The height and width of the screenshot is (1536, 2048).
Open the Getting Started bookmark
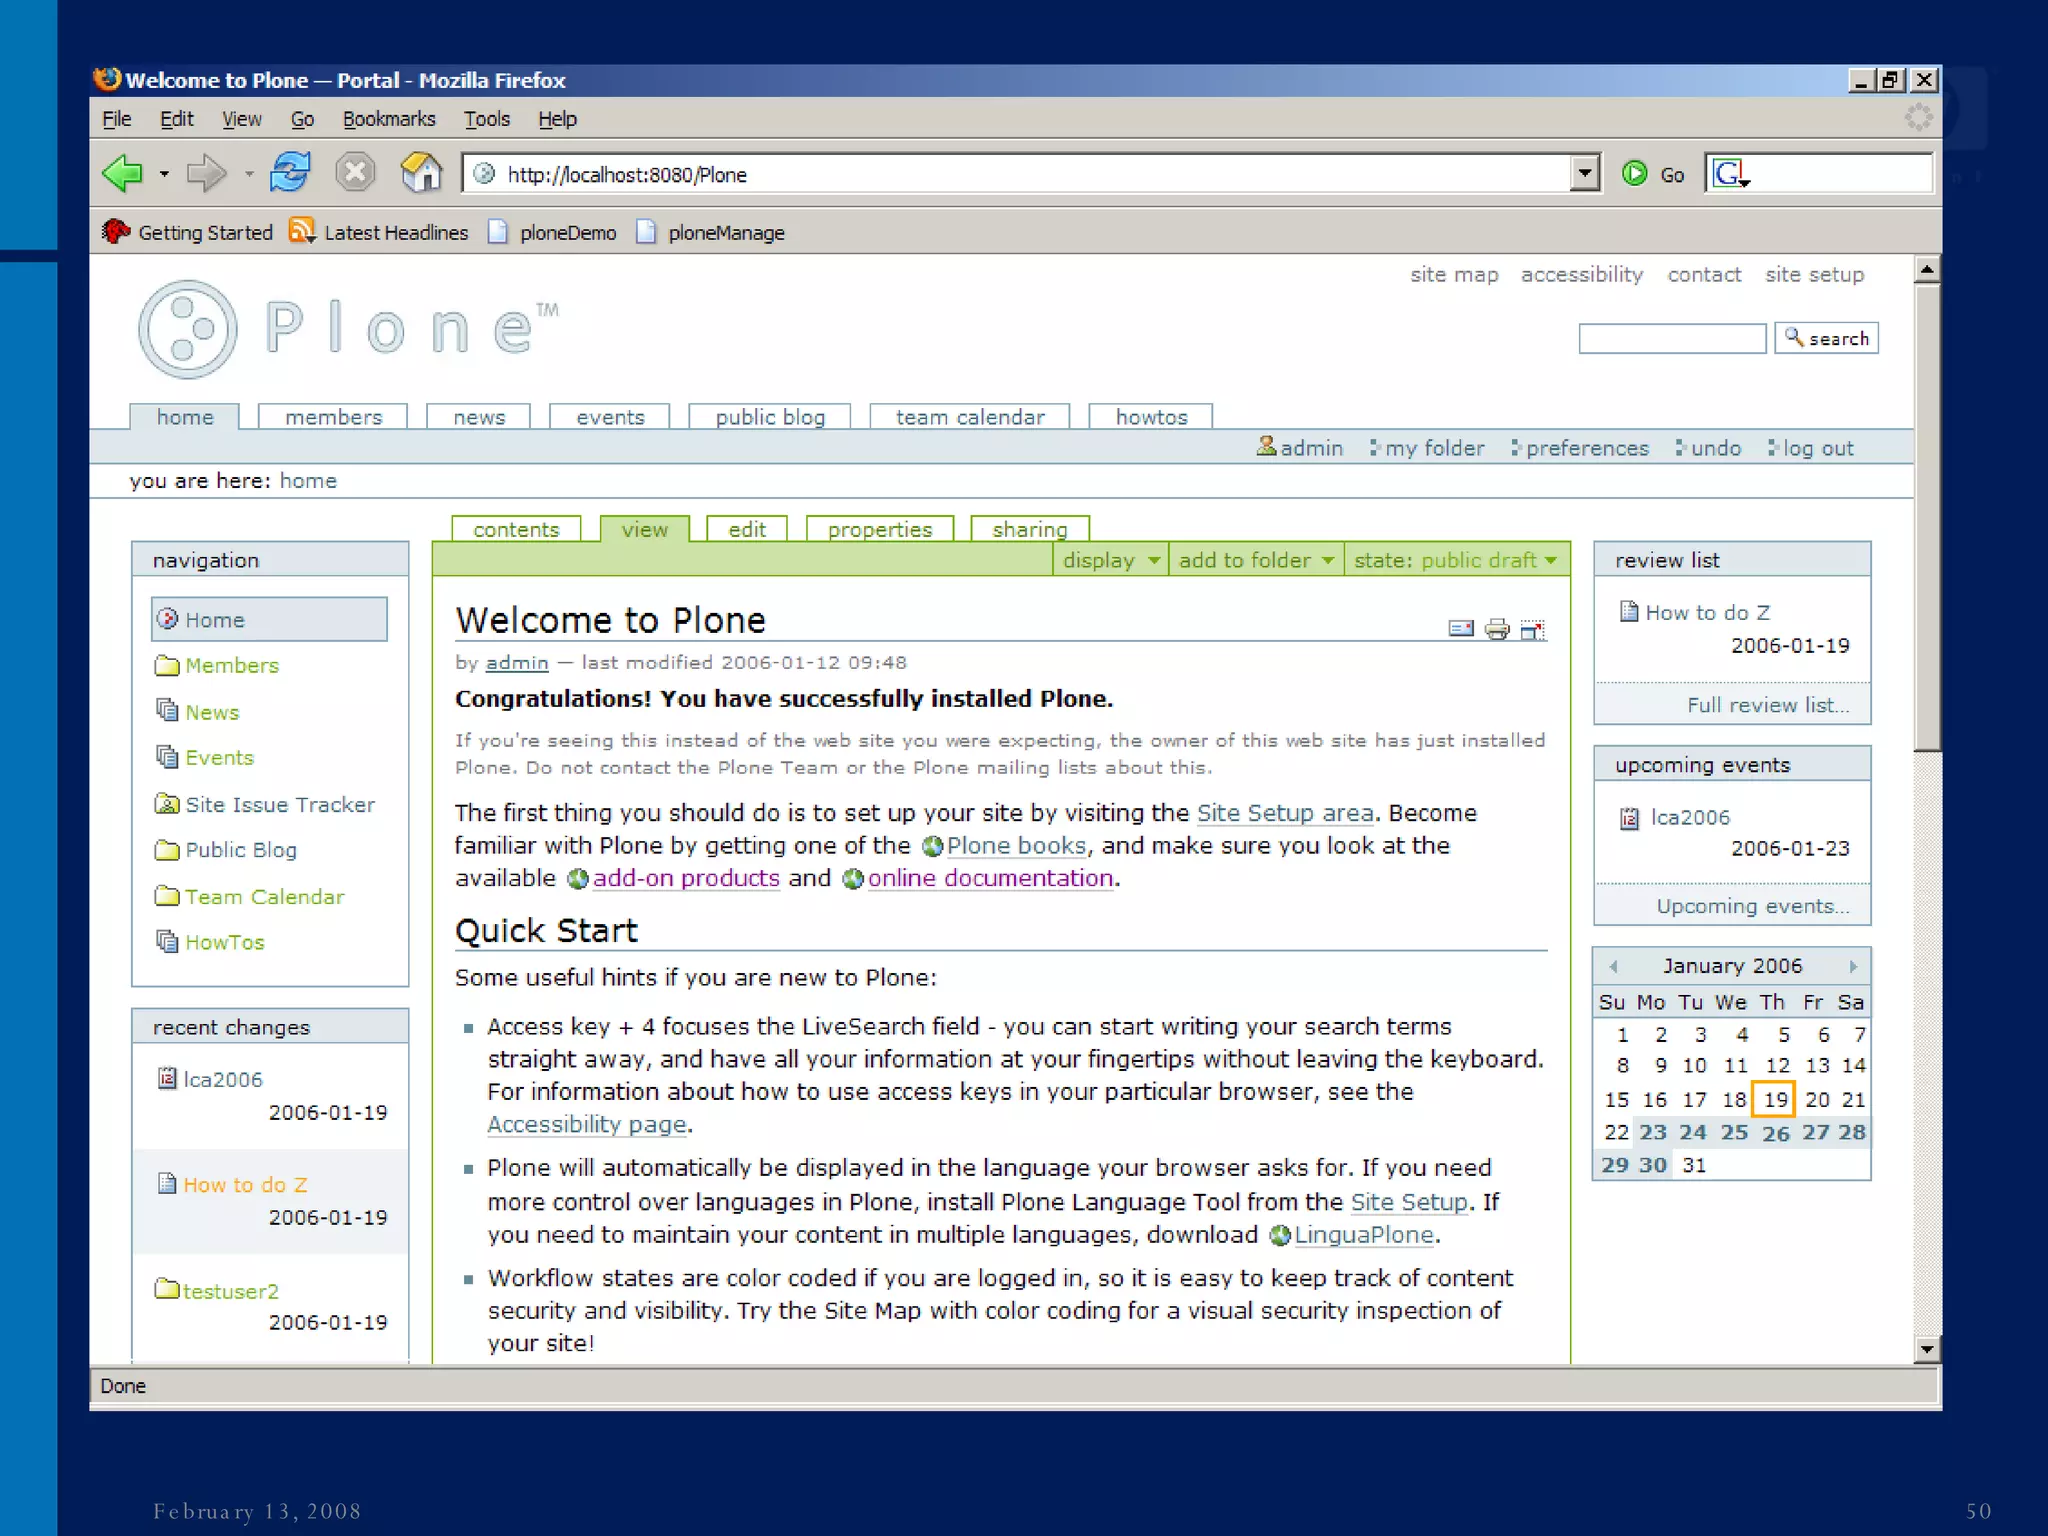[187, 232]
